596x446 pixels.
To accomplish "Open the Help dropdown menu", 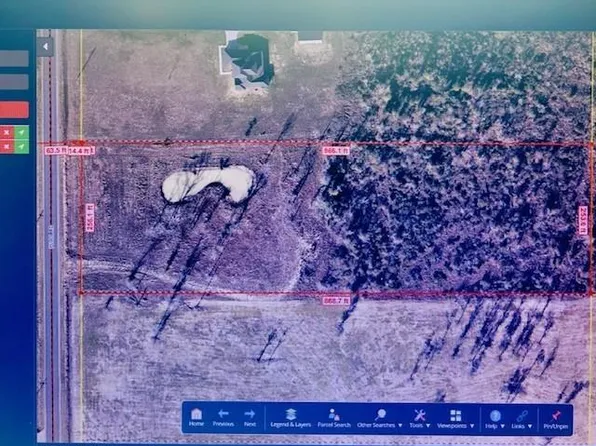I will (x=495, y=419).
